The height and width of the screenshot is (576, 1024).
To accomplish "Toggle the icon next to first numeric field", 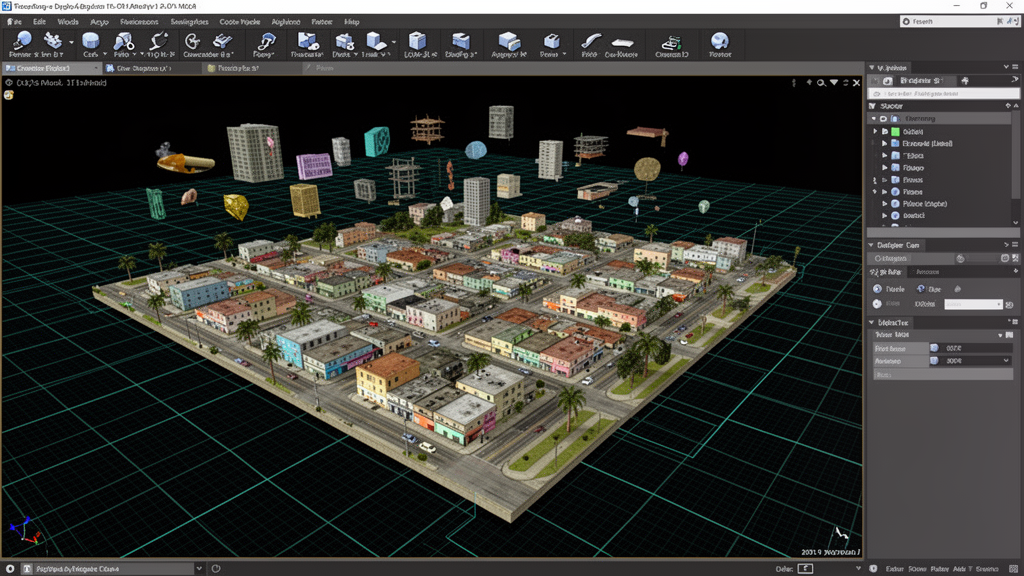I will (x=934, y=348).
